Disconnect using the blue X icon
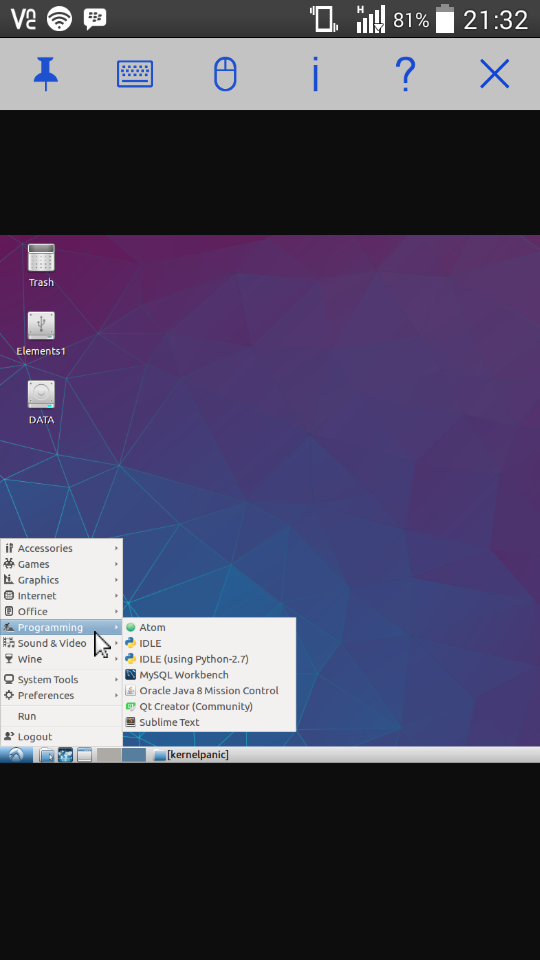This screenshot has width=540, height=960. pyautogui.click(x=495, y=74)
